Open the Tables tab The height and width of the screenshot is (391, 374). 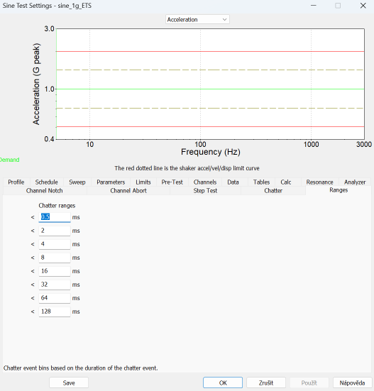(261, 182)
